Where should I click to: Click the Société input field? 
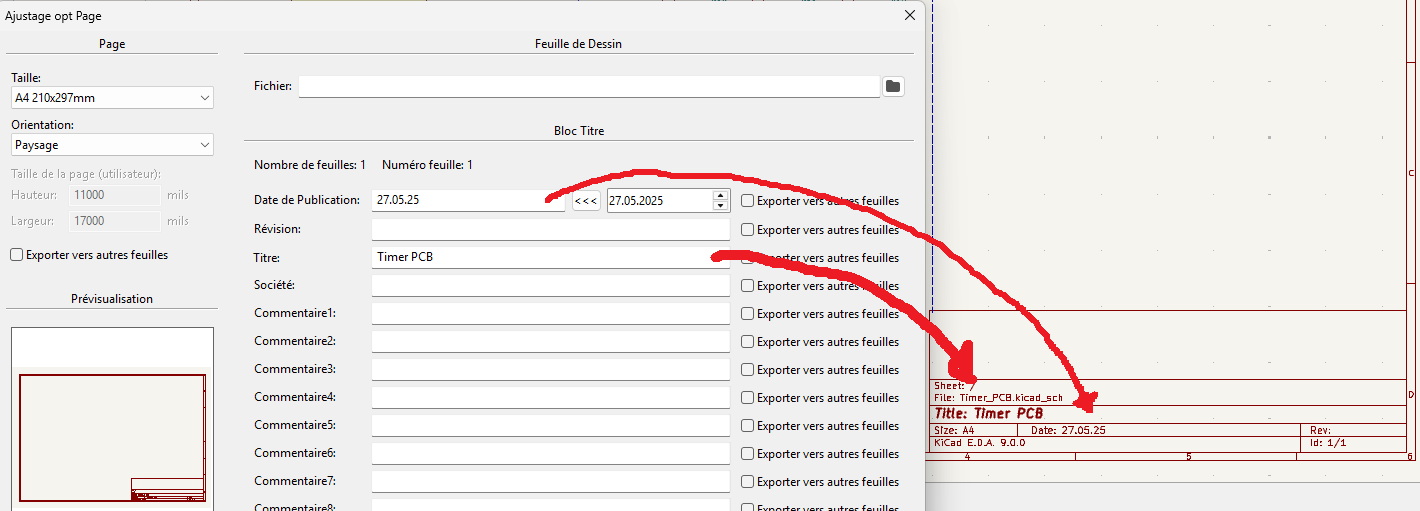[551, 285]
